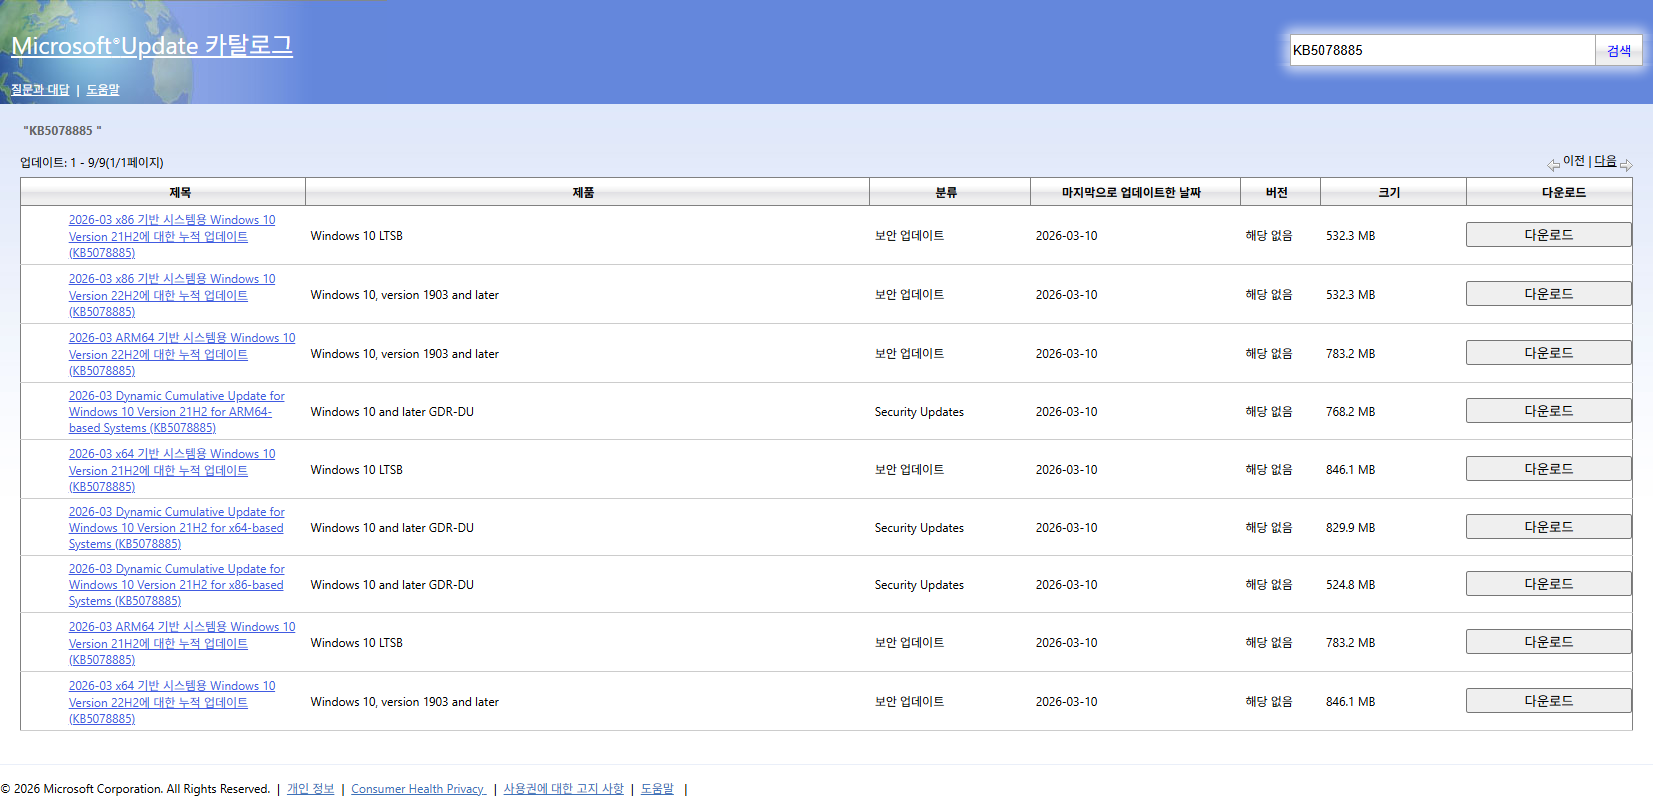
Task: Select the "KB5078885" search term heading
Action: coord(62,131)
